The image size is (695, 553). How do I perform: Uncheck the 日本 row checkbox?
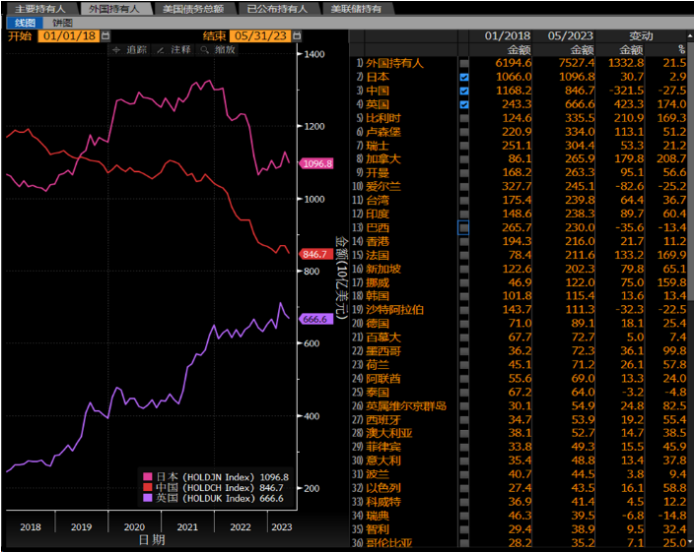(x=464, y=77)
